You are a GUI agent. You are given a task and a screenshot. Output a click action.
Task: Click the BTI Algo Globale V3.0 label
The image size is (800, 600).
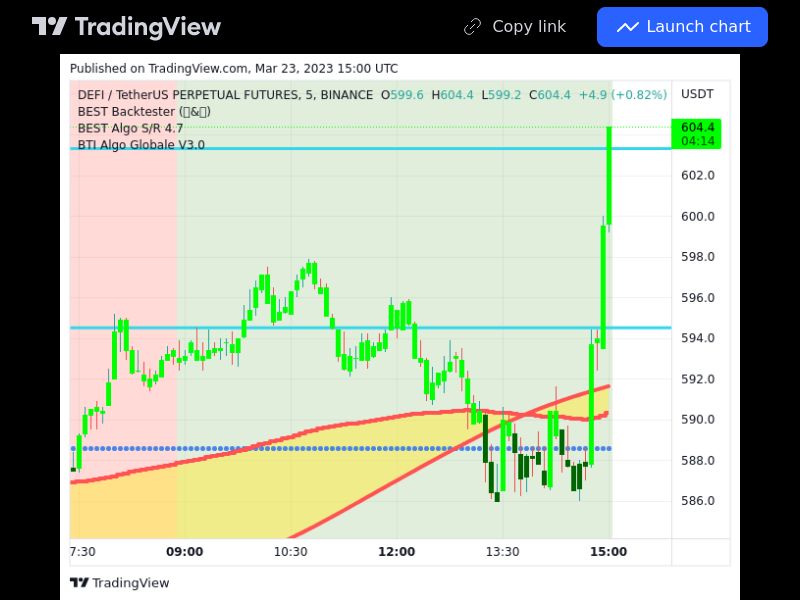pyautogui.click(x=141, y=145)
